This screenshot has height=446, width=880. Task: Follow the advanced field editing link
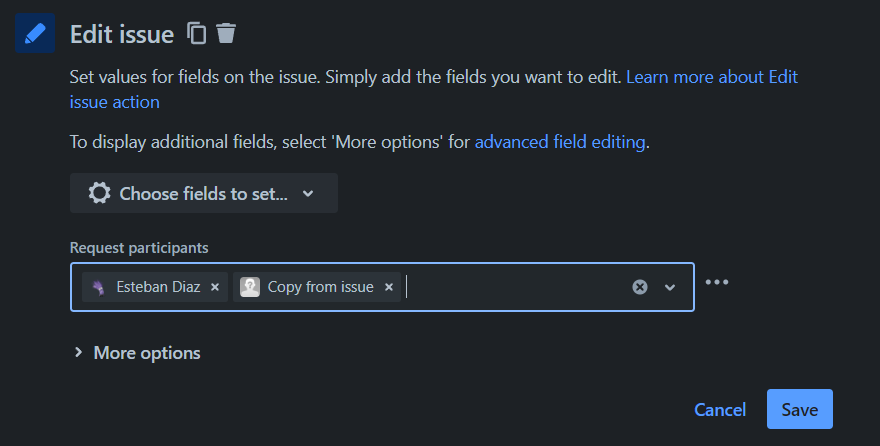[x=560, y=142]
